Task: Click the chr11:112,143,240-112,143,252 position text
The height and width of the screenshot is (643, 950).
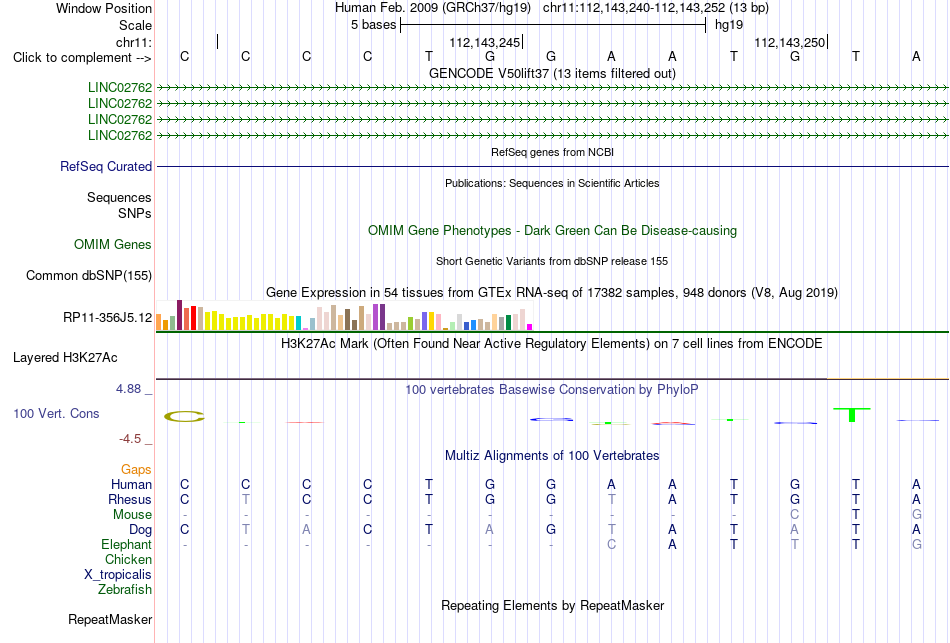Action: point(656,8)
